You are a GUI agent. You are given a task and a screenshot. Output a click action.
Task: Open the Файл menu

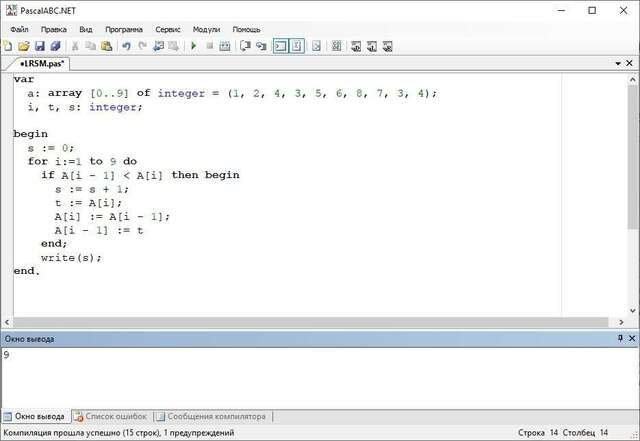click(x=19, y=29)
